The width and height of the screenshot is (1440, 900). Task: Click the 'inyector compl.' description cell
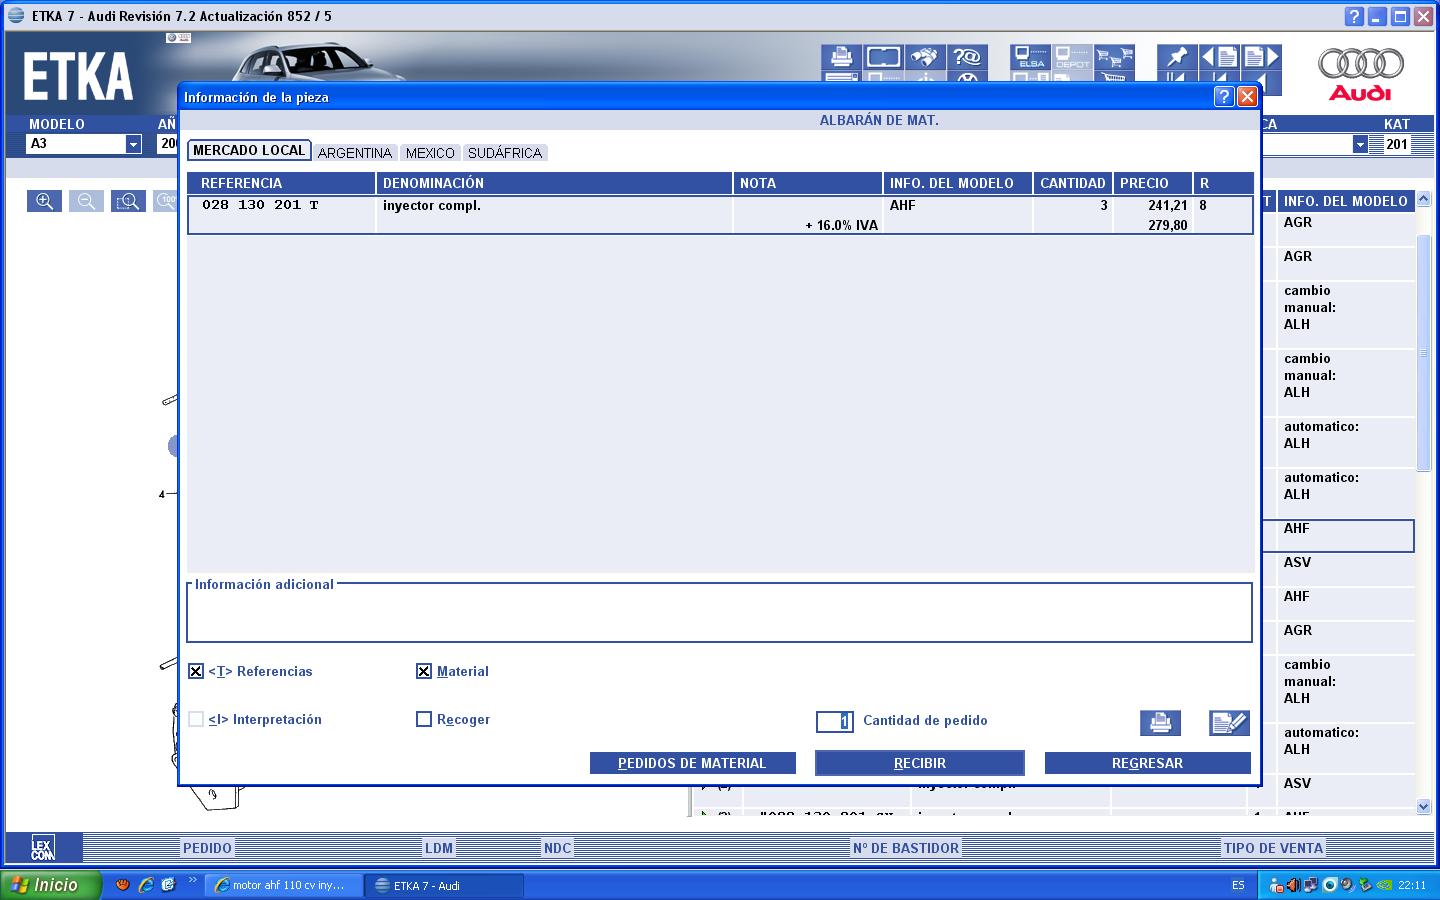click(x=432, y=205)
